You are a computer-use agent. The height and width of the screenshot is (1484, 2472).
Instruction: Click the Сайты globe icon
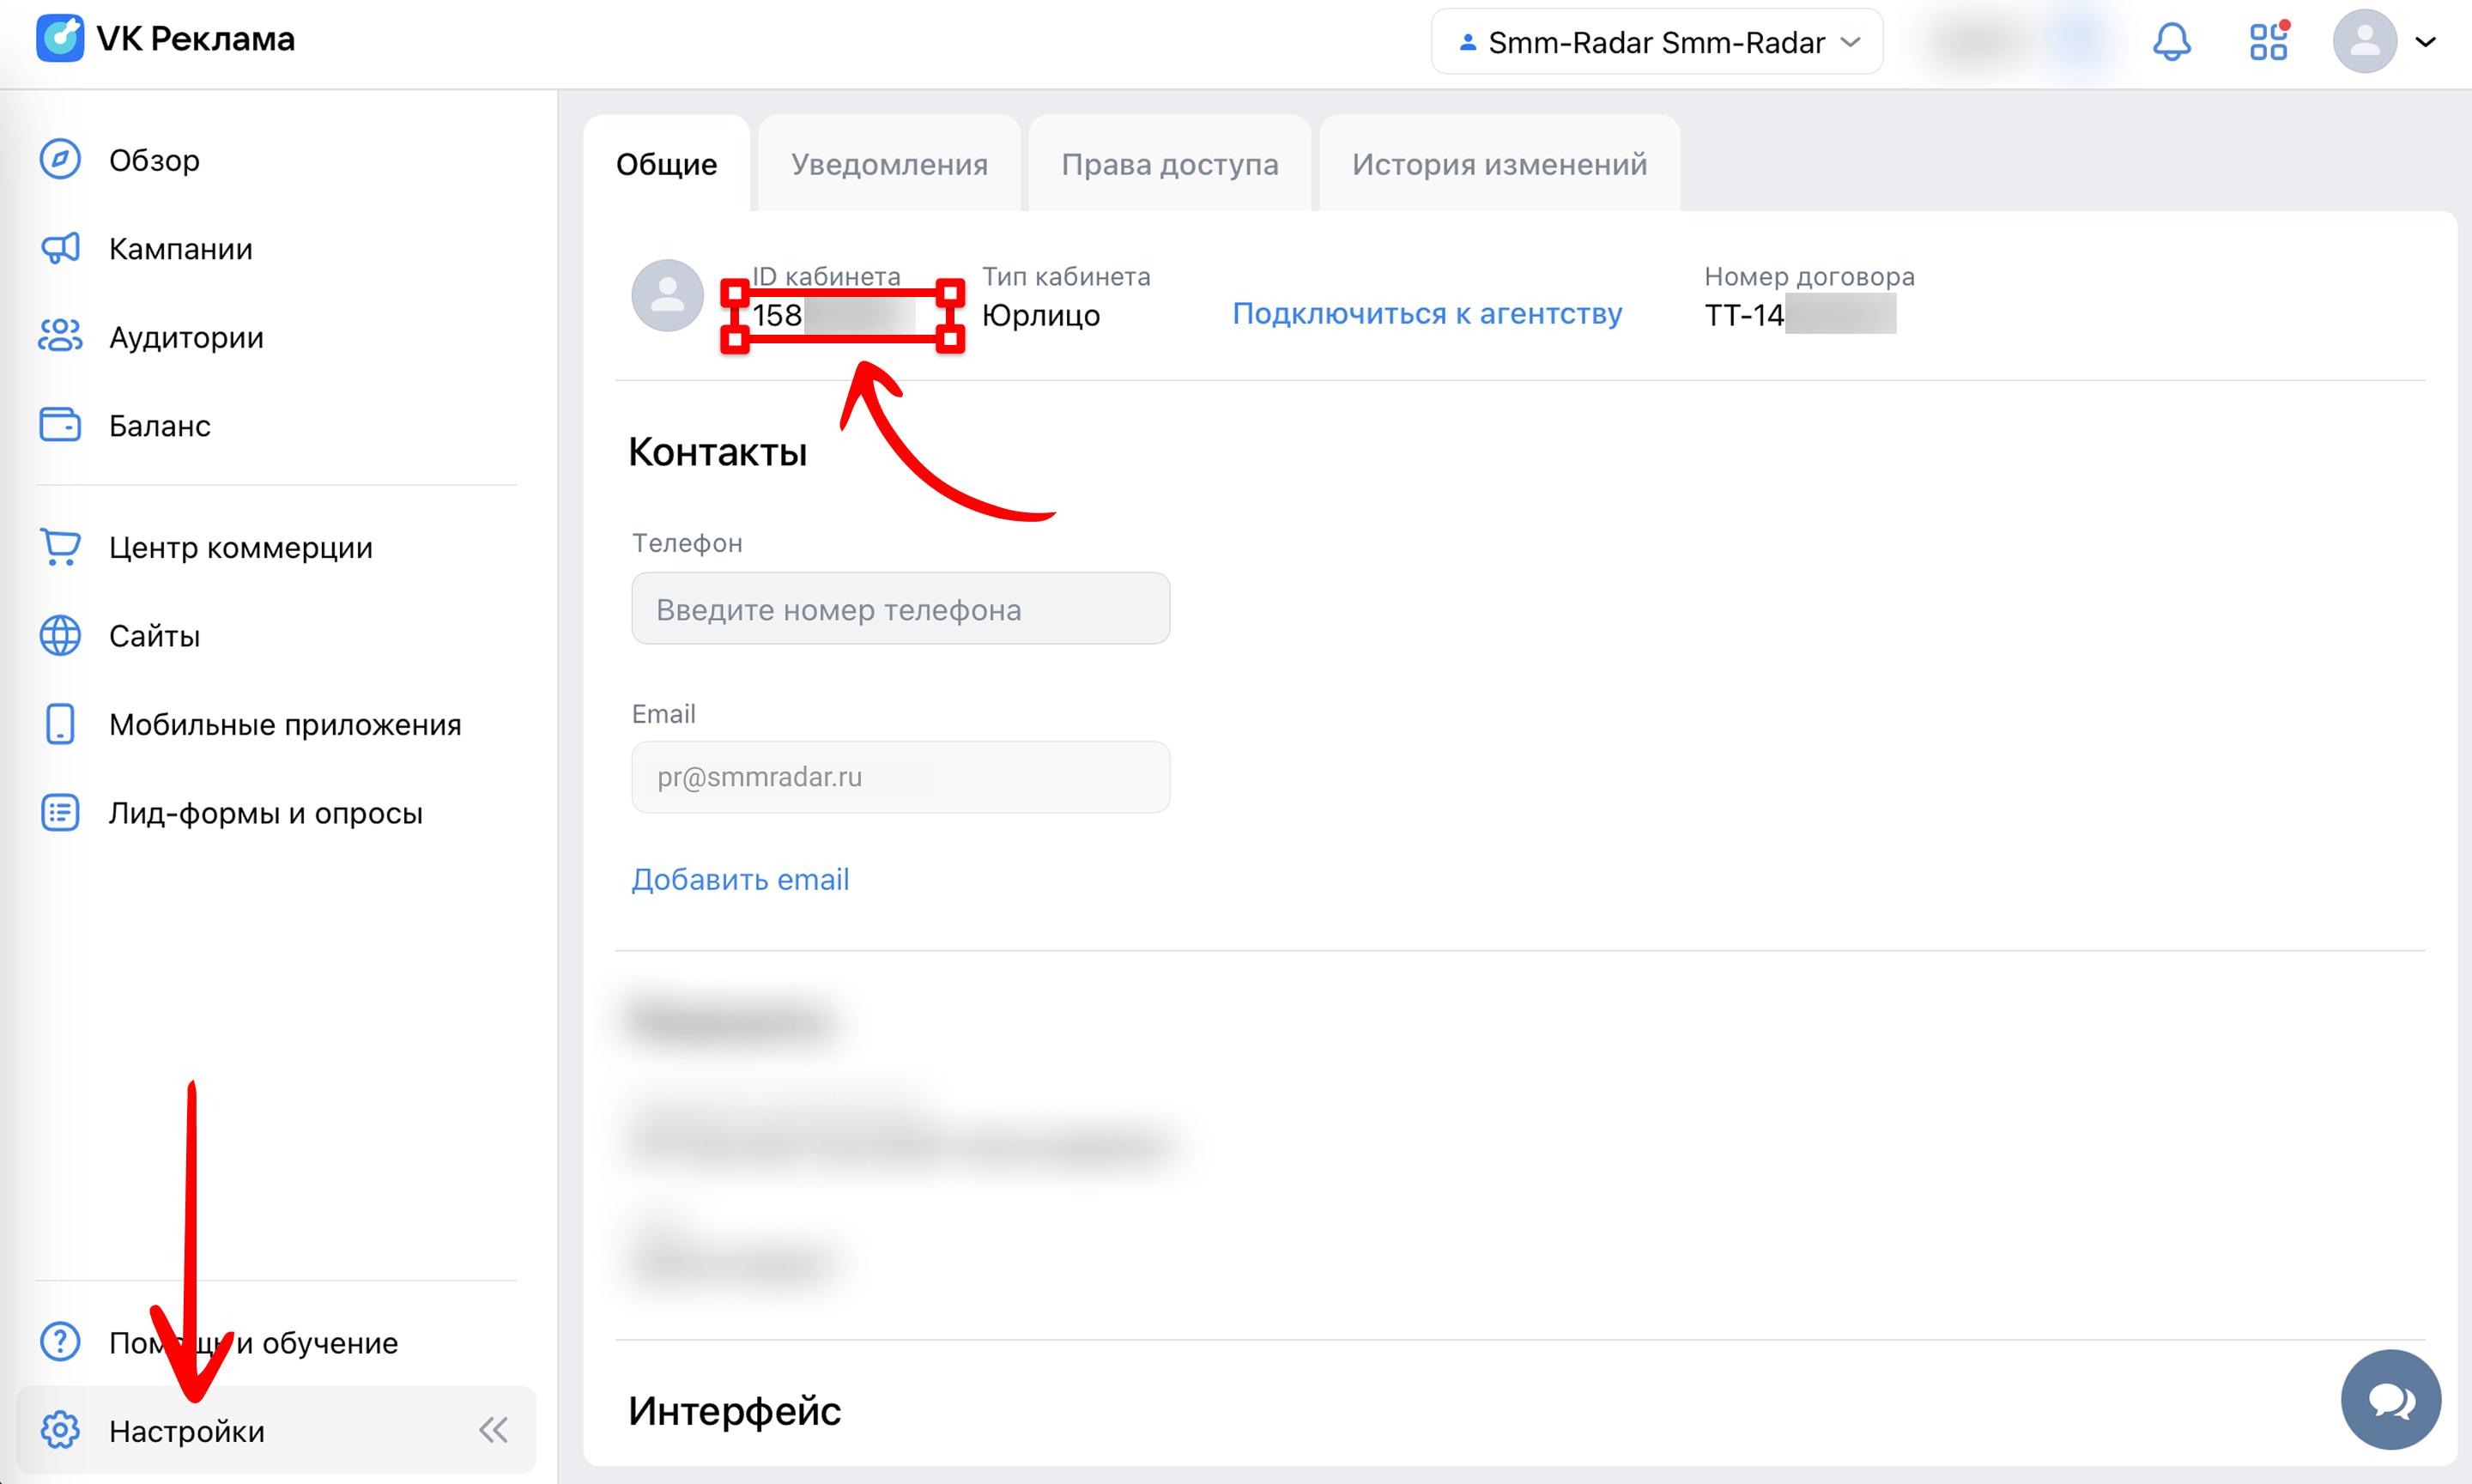[x=60, y=636]
